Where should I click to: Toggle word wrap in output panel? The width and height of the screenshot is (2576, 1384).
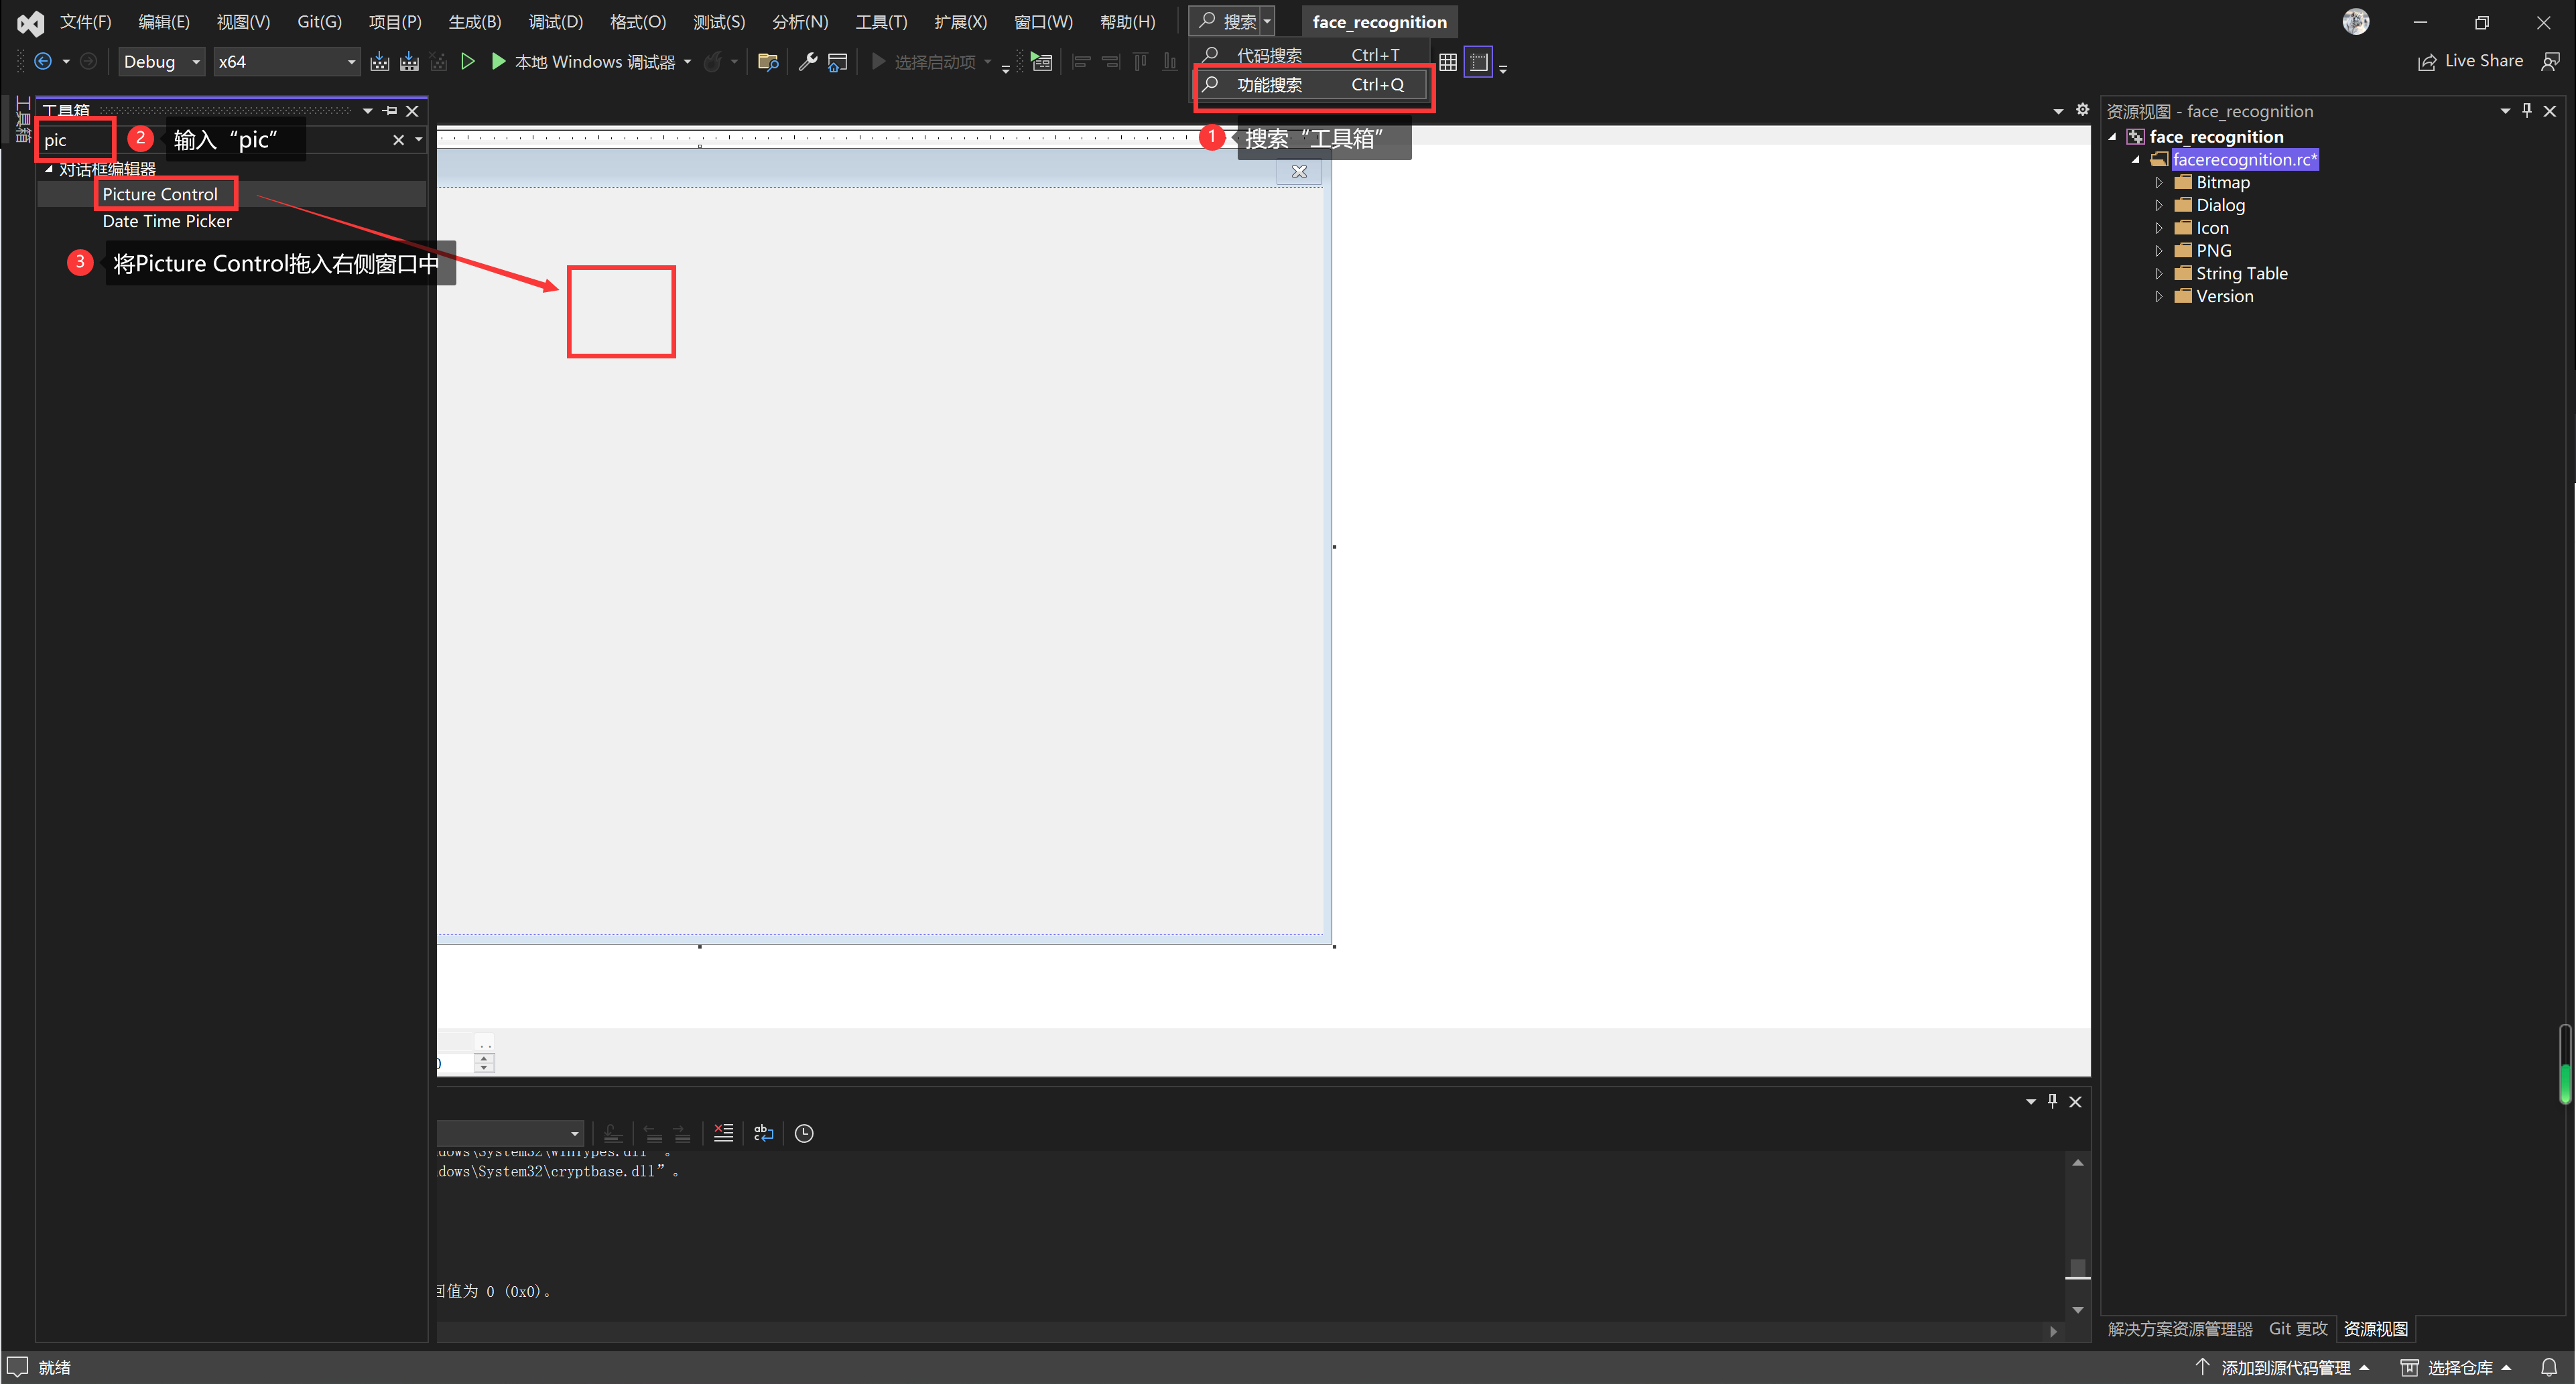pyautogui.click(x=763, y=1132)
